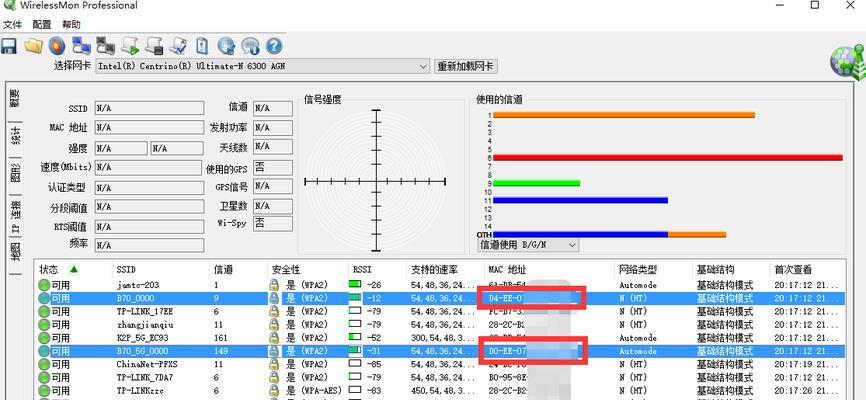
Task: Click the orange target toolbar icon
Action: click(56, 45)
